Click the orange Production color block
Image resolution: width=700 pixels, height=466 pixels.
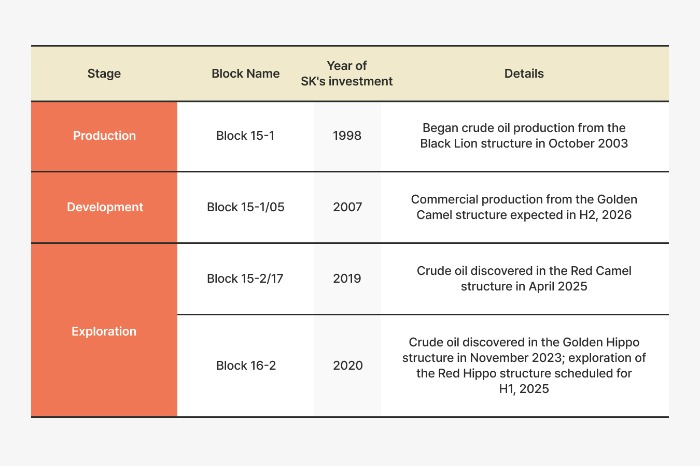(104, 137)
